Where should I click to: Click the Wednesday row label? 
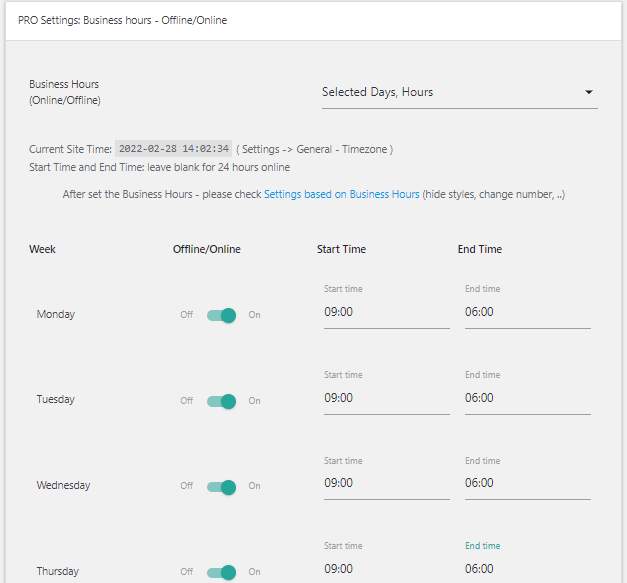click(x=63, y=486)
